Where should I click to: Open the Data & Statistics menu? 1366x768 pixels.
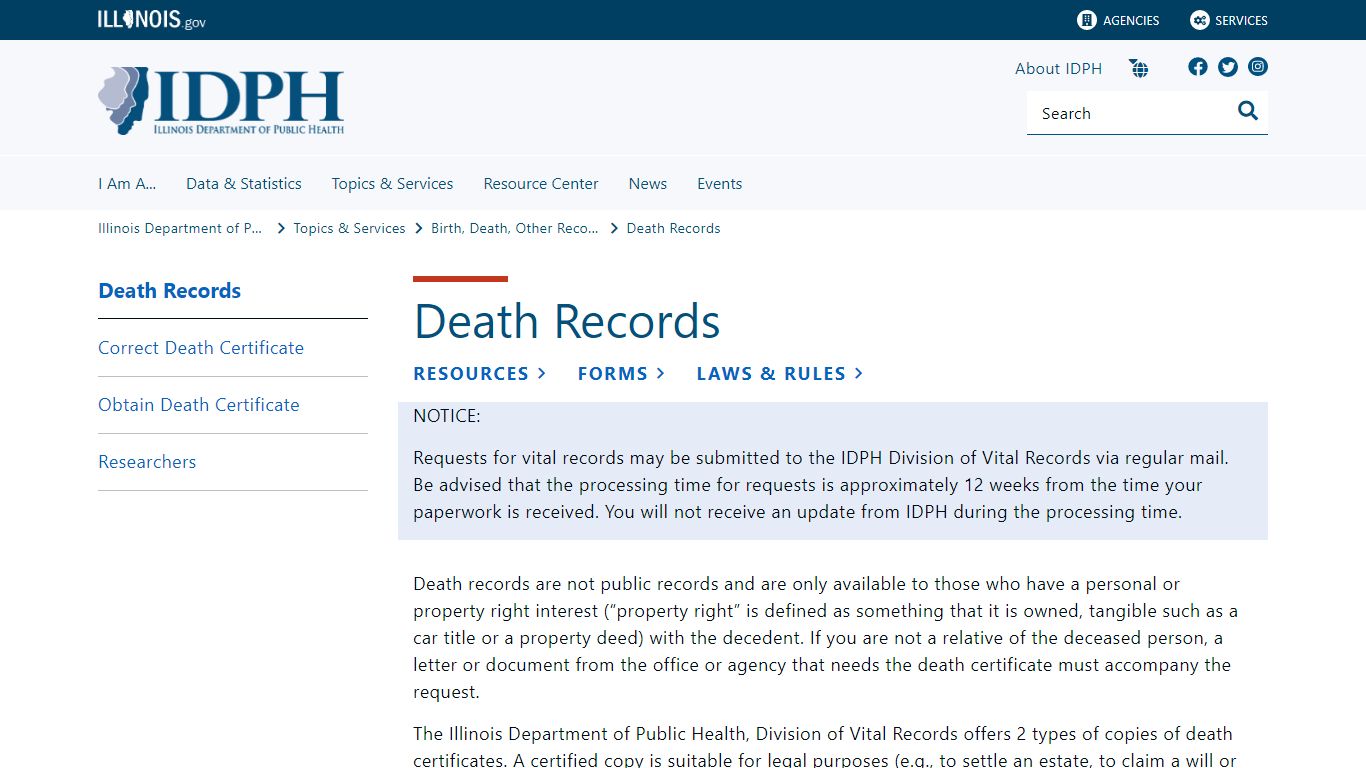(244, 184)
